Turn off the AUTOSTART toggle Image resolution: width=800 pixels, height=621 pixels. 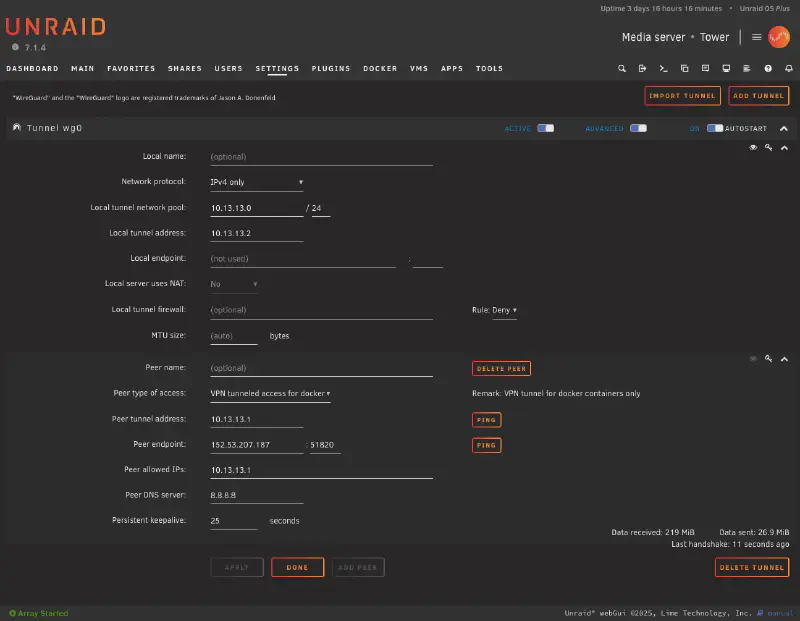tap(715, 128)
